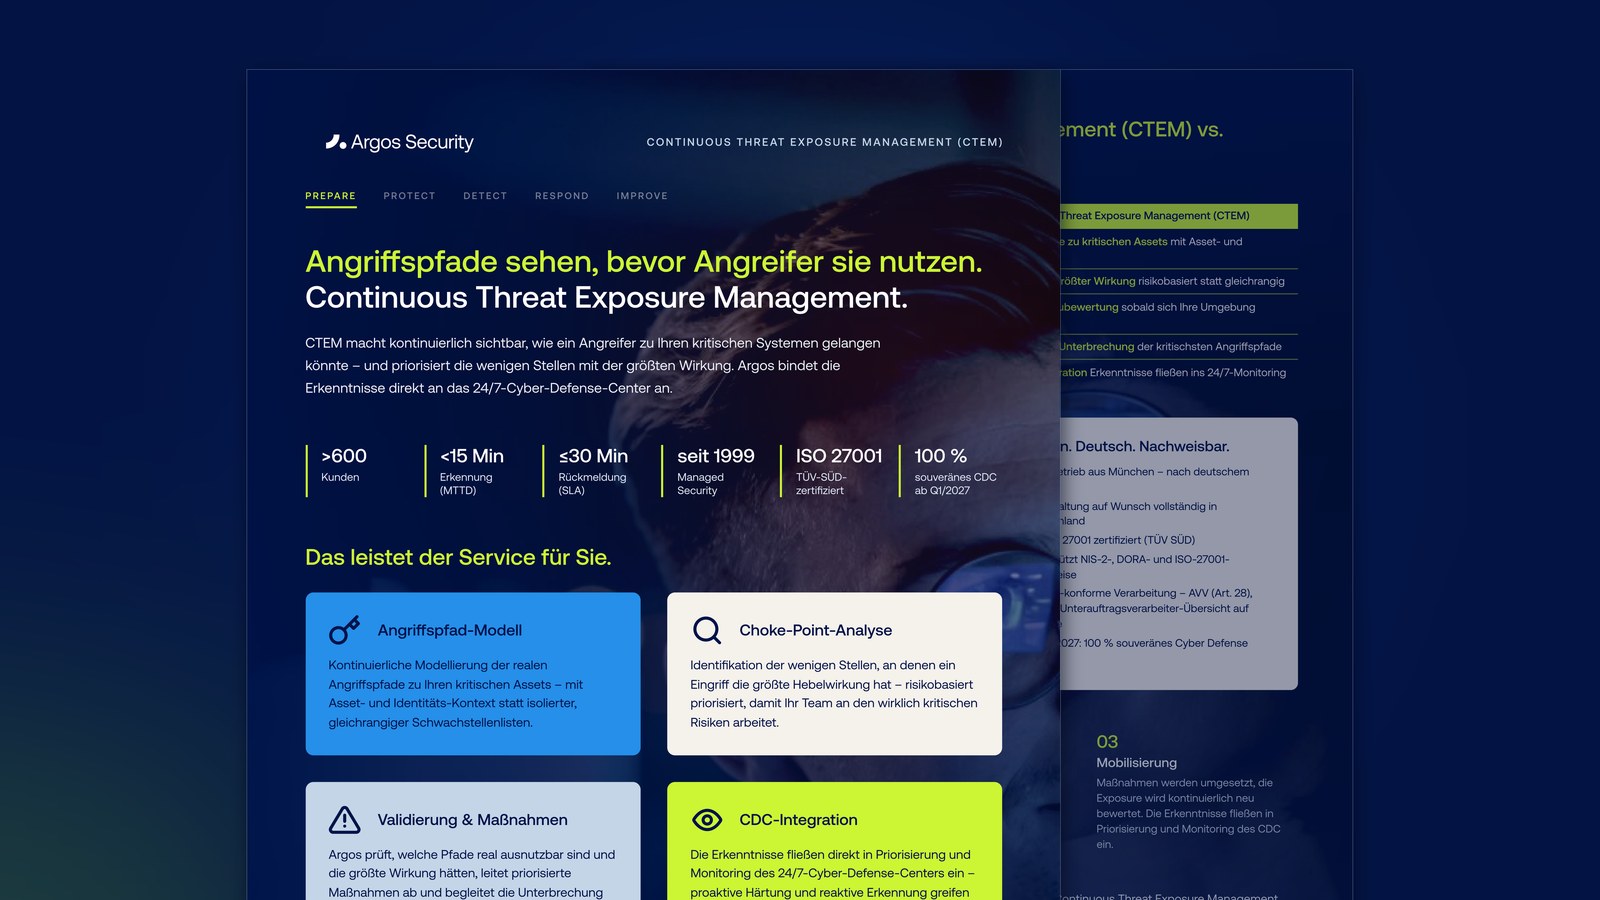
Task: Click the 'Kunden' label
Action: click(x=340, y=478)
